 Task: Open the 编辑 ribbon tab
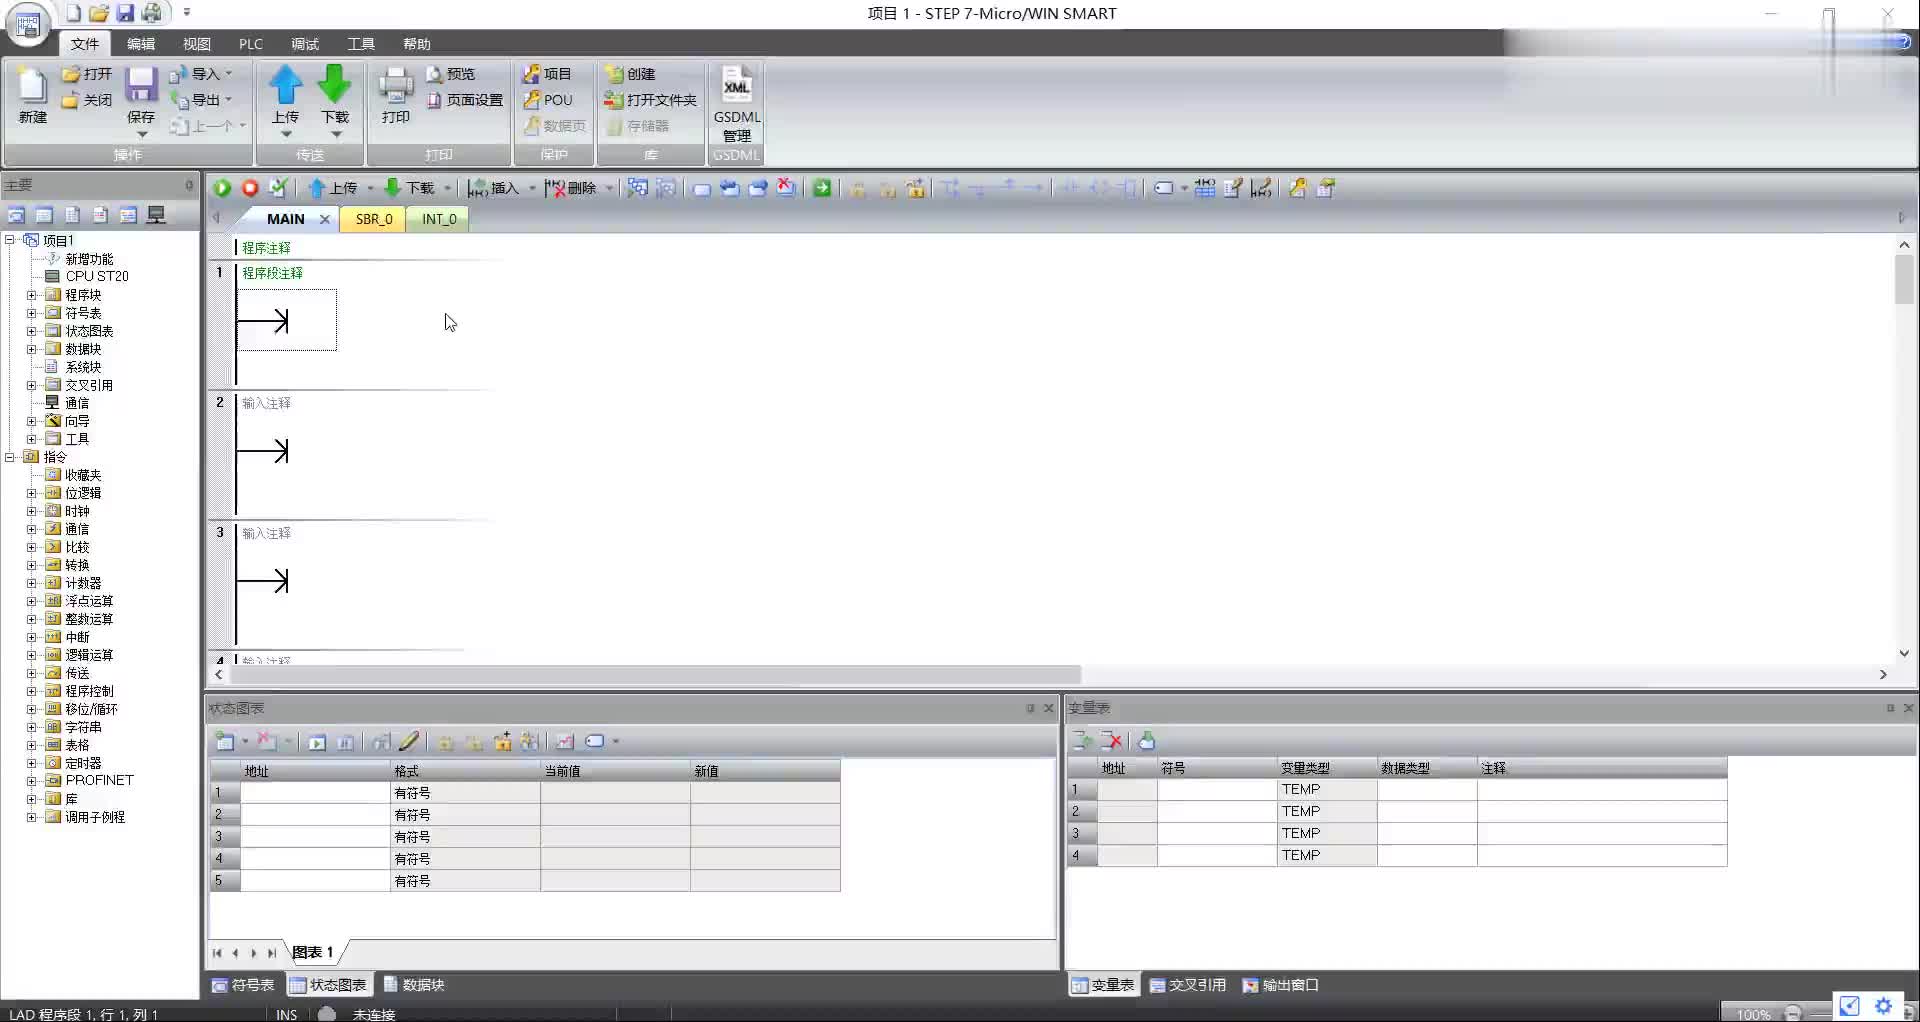[141, 44]
